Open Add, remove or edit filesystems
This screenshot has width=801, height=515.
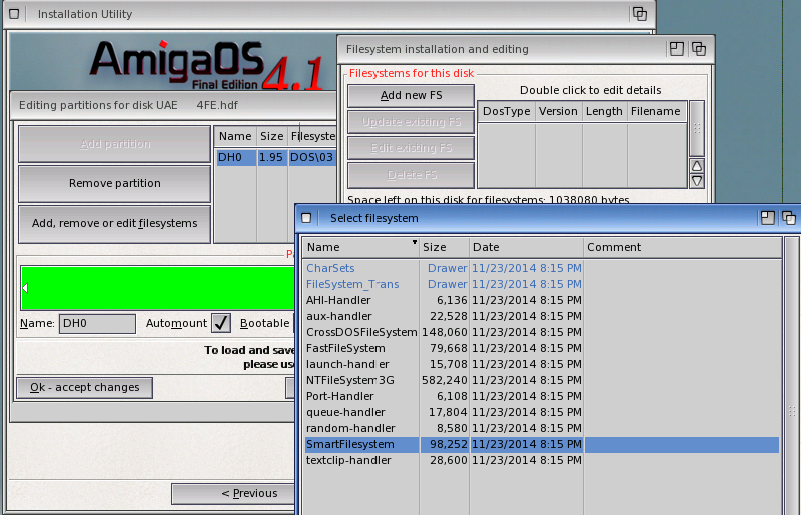[x=114, y=224]
